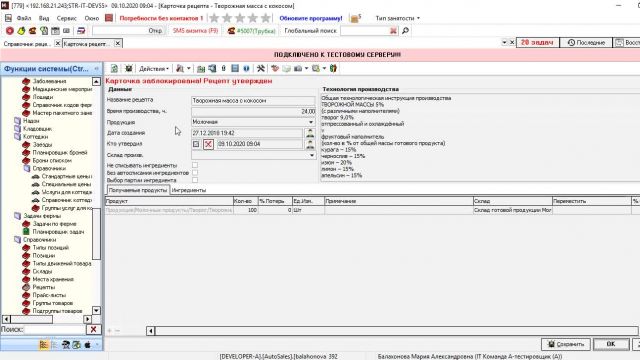Click the SMS визитка (F9) button

click(195, 31)
